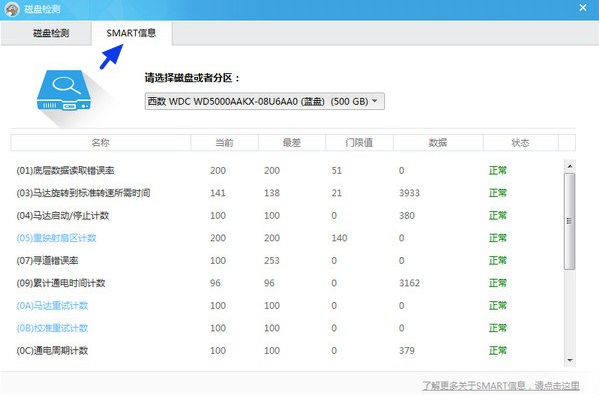
Task: Select the (0C)通电周期计数 row
Action: pos(287,351)
